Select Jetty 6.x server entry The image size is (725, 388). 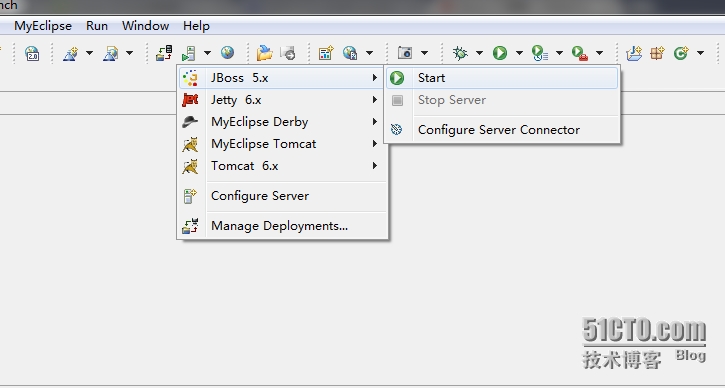coord(282,100)
